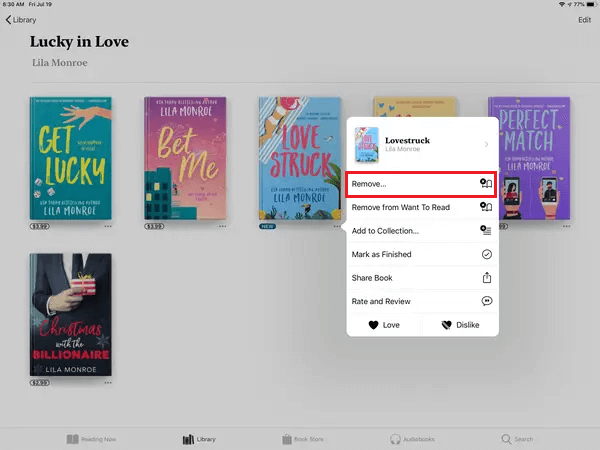Tap the Share Book icon
600x450 pixels.
487,278
